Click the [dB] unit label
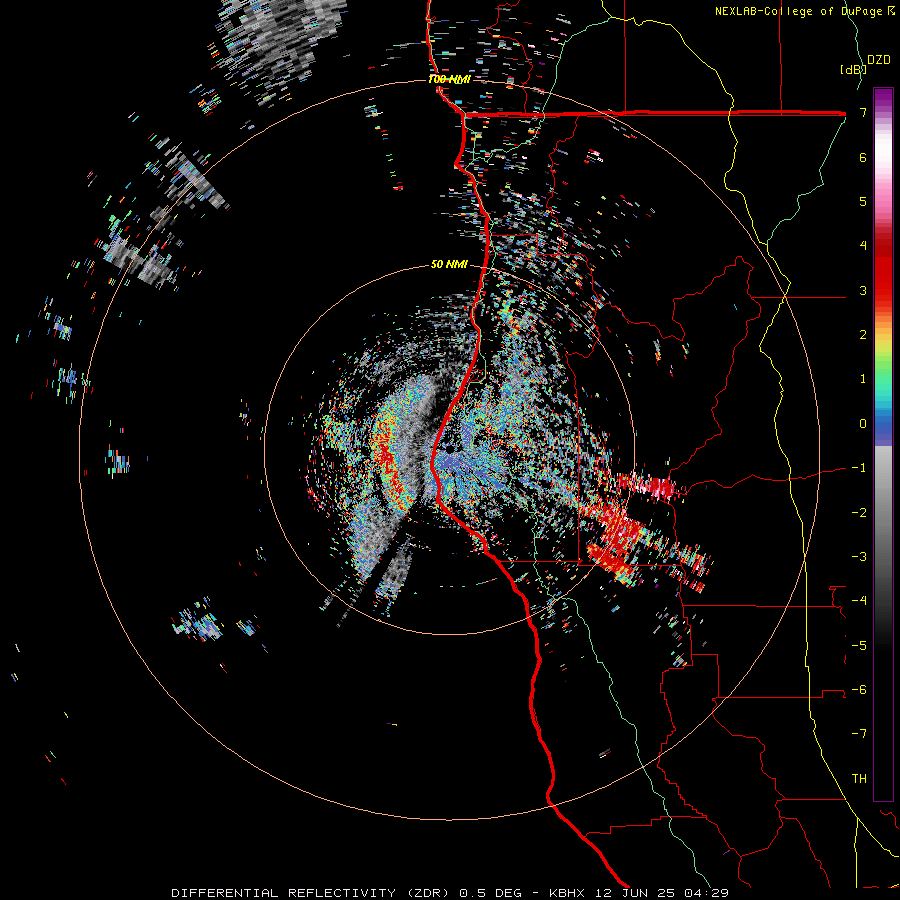The width and height of the screenshot is (900, 900). click(x=853, y=70)
